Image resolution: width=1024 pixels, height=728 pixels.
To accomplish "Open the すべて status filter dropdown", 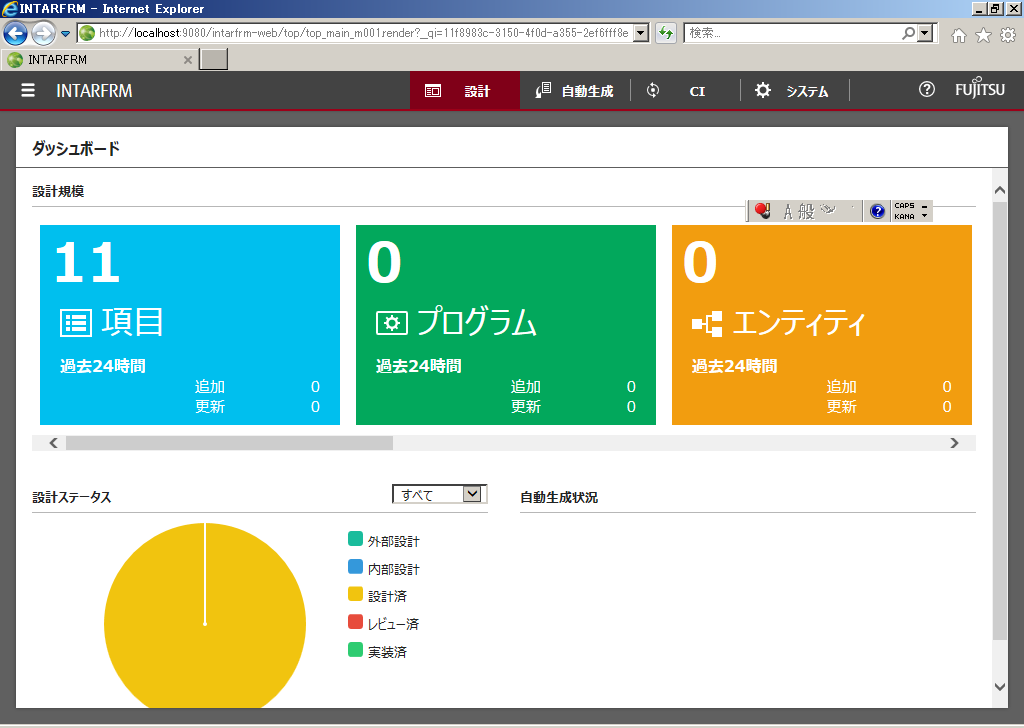I will point(473,493).
